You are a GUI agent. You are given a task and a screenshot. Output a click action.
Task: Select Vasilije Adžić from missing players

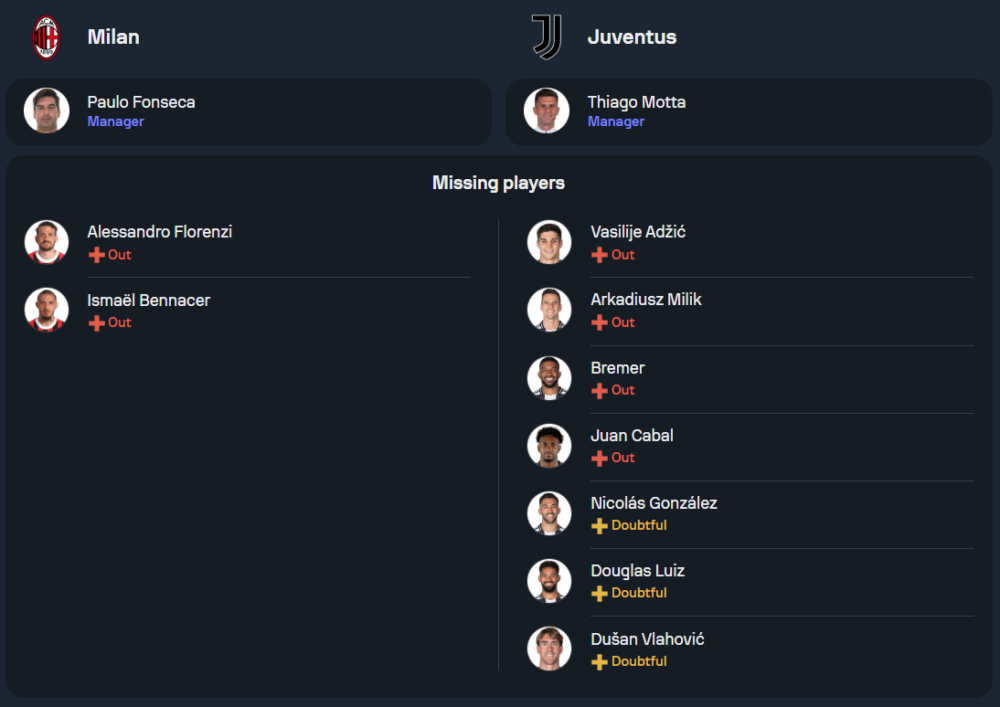coord(638,232)
